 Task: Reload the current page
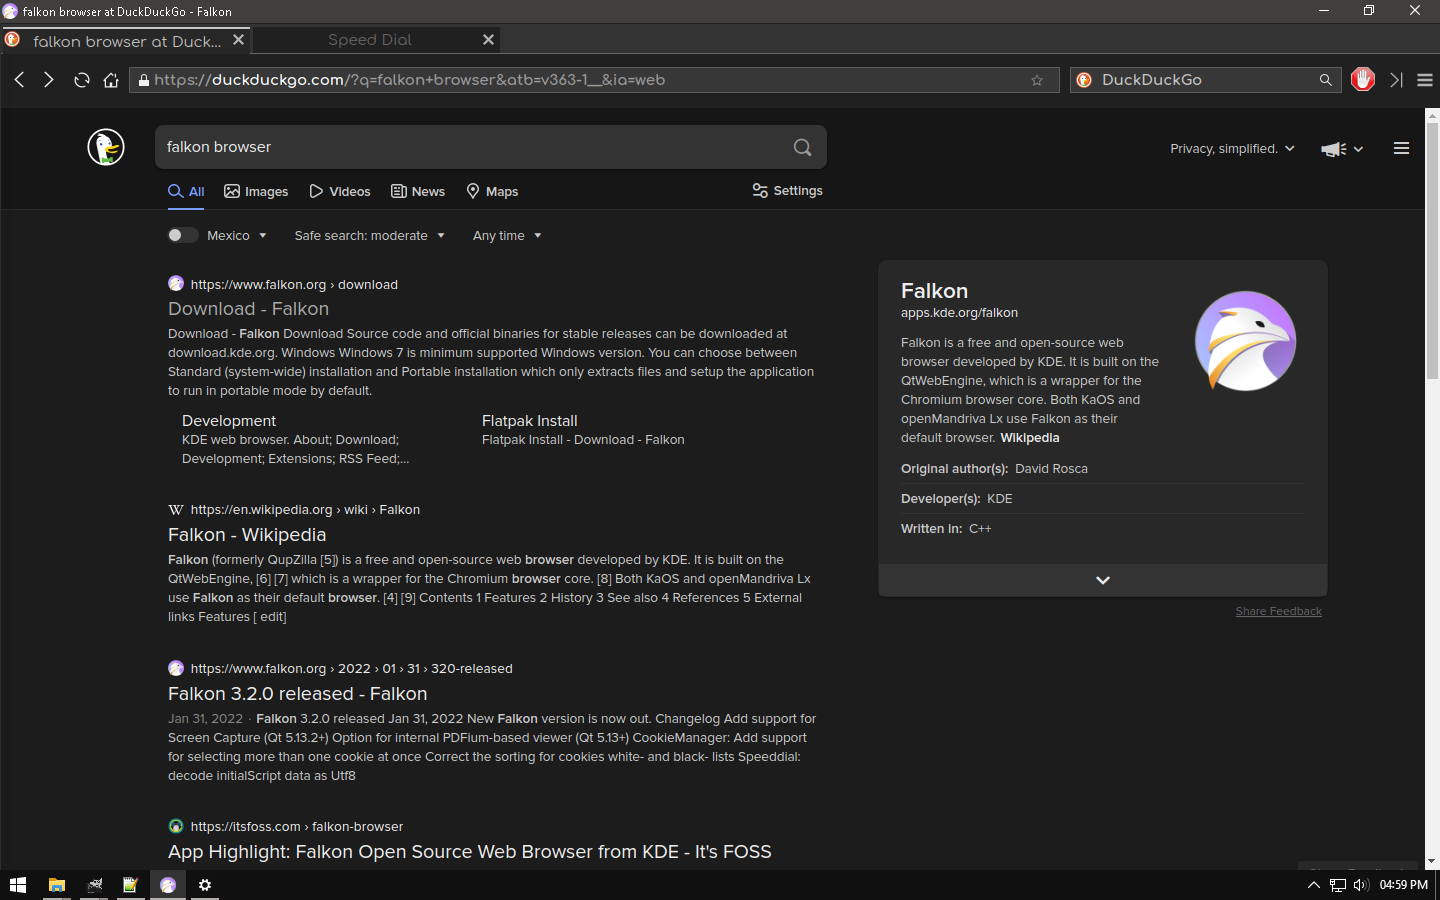(82, 80)
